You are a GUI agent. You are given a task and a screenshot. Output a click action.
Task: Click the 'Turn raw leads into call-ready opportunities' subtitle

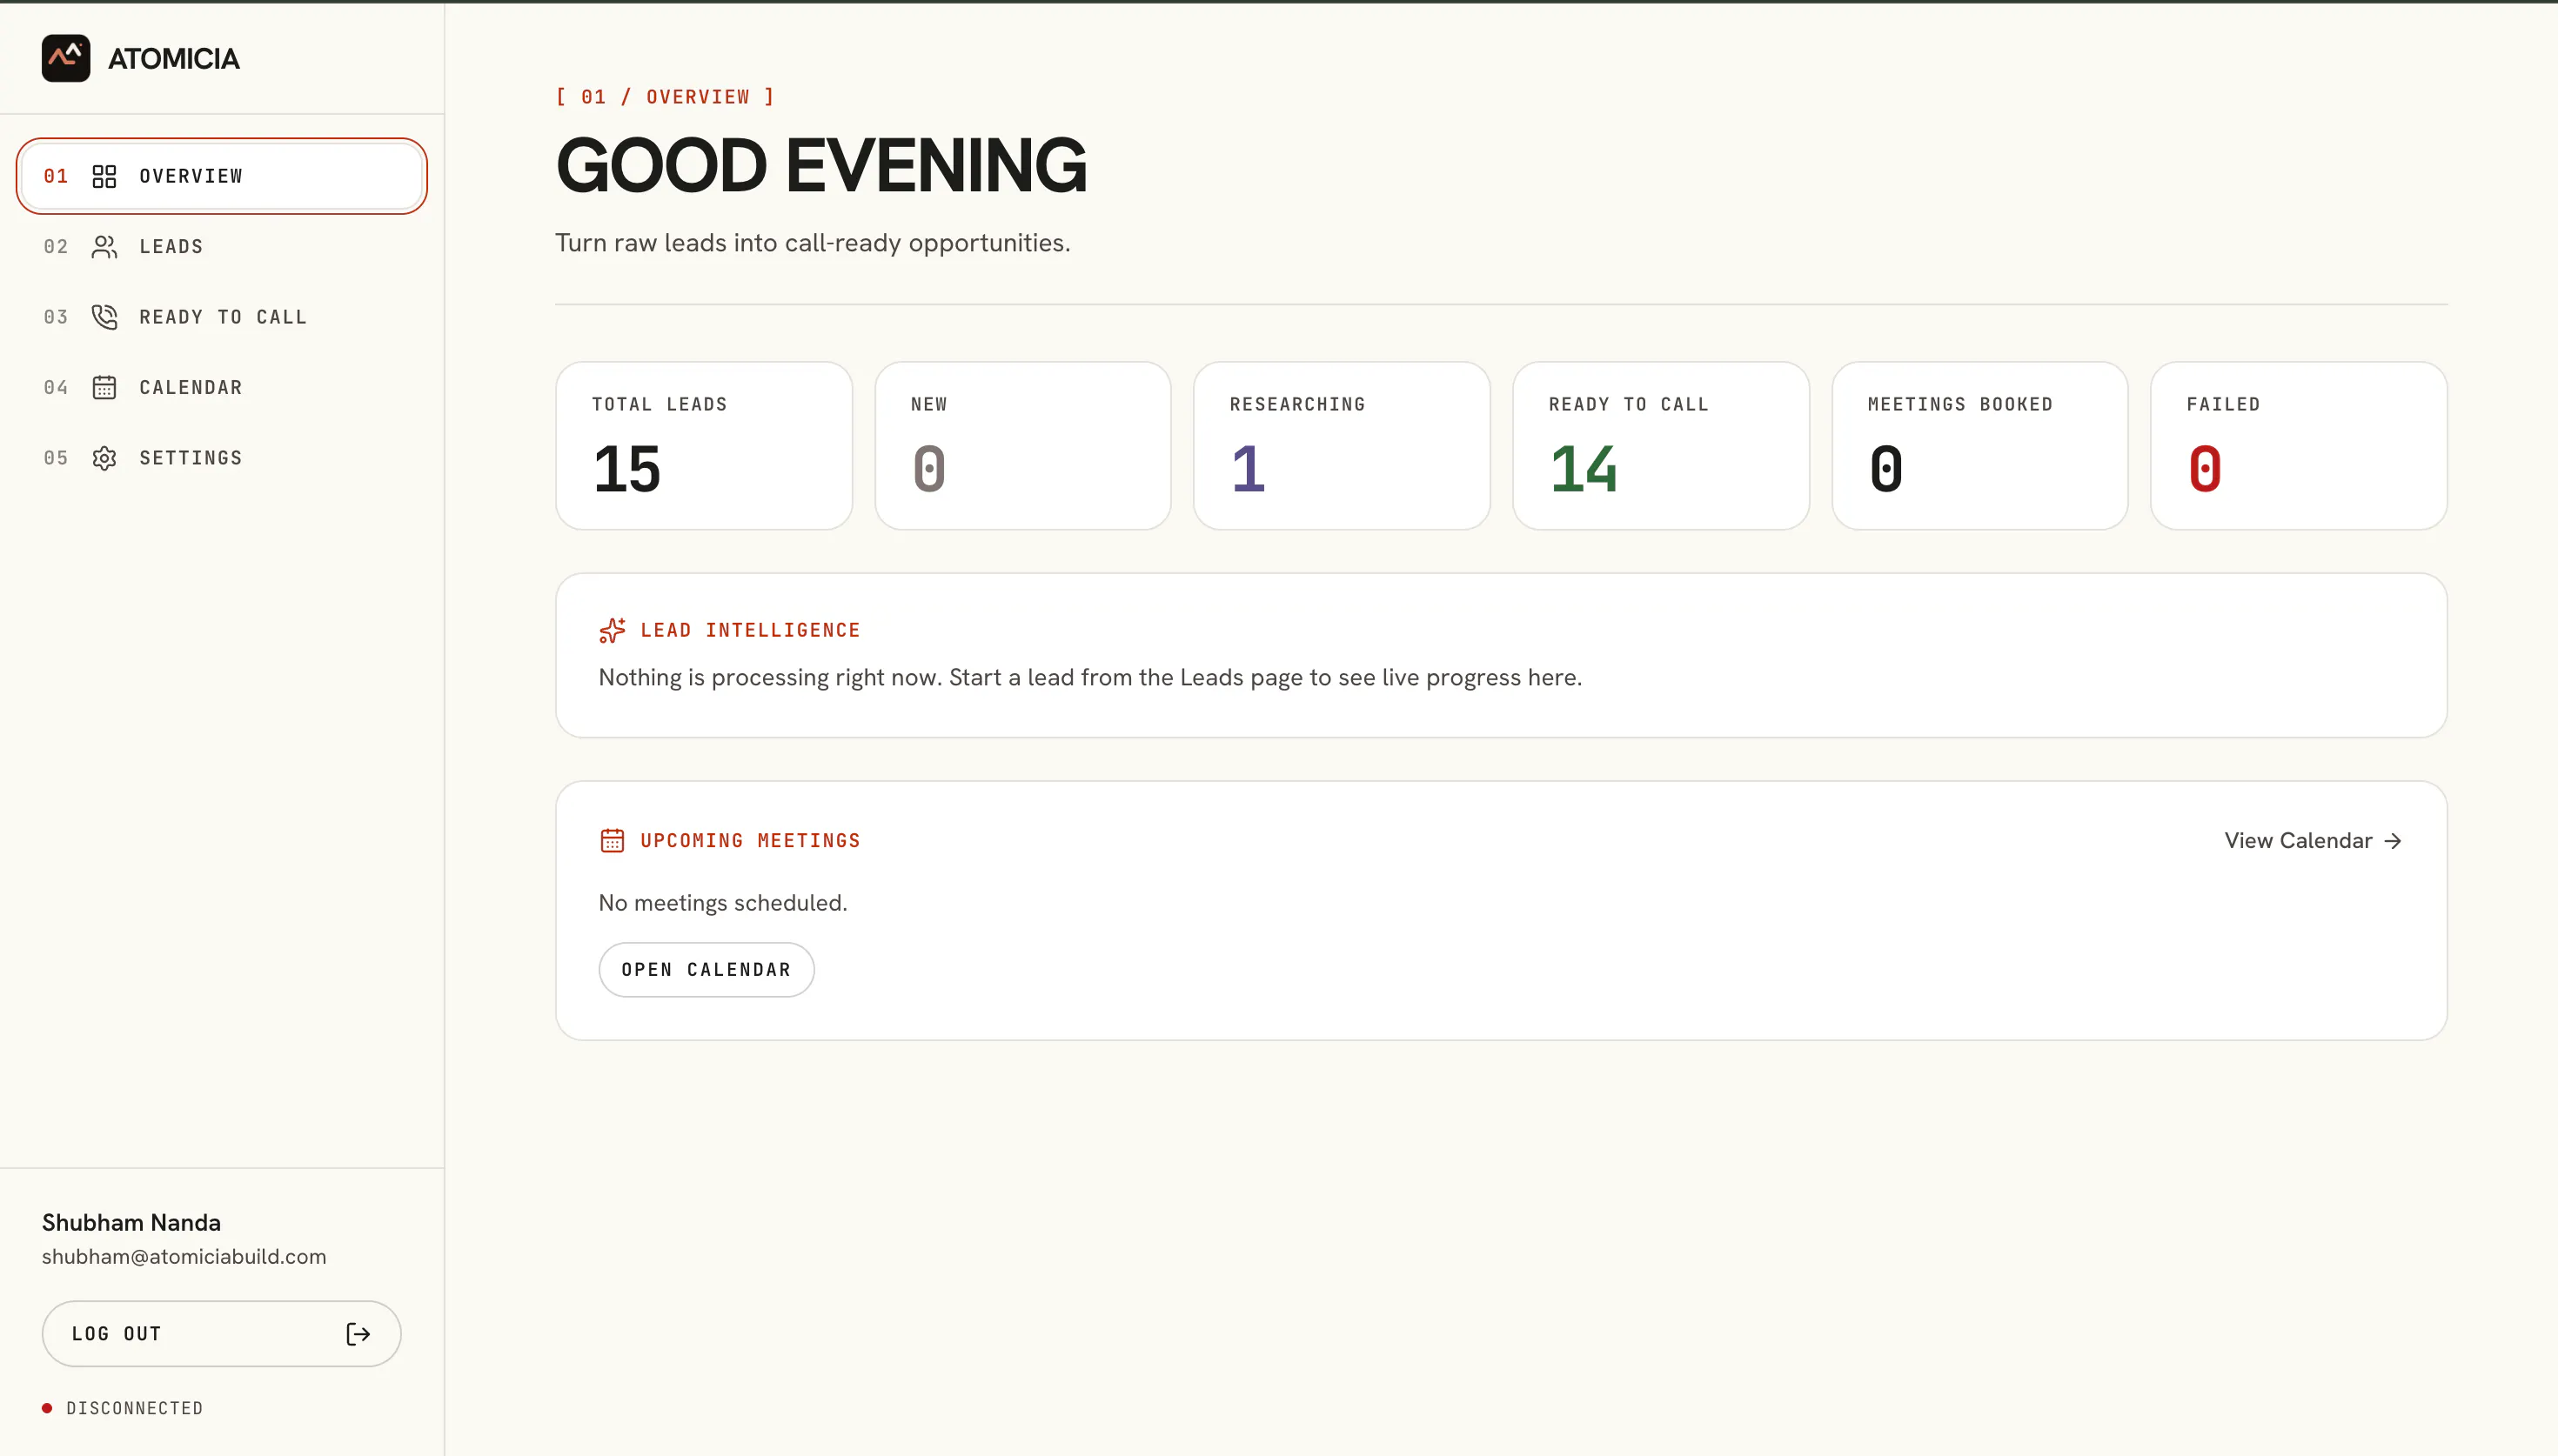(x=813, y=243)
